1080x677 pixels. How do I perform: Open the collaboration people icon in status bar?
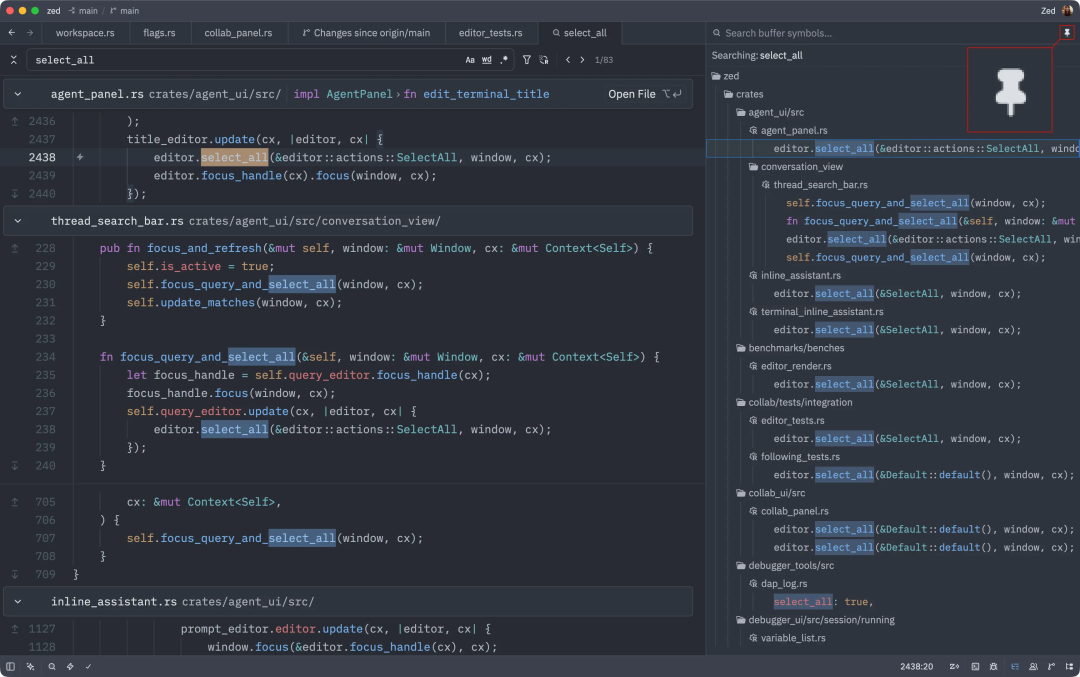pos(1033,666)
